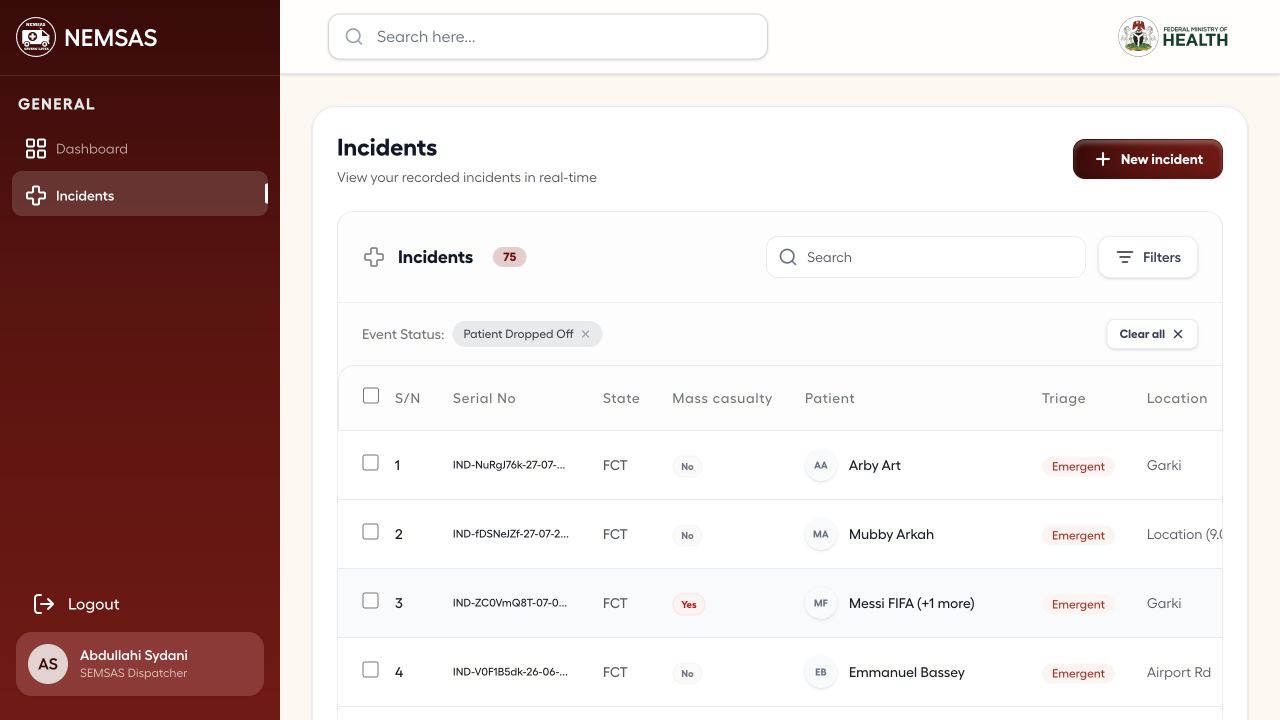Click serial IND-V0F1B5dk-26-06
The image size is (1280, 720).
[510, 672]
